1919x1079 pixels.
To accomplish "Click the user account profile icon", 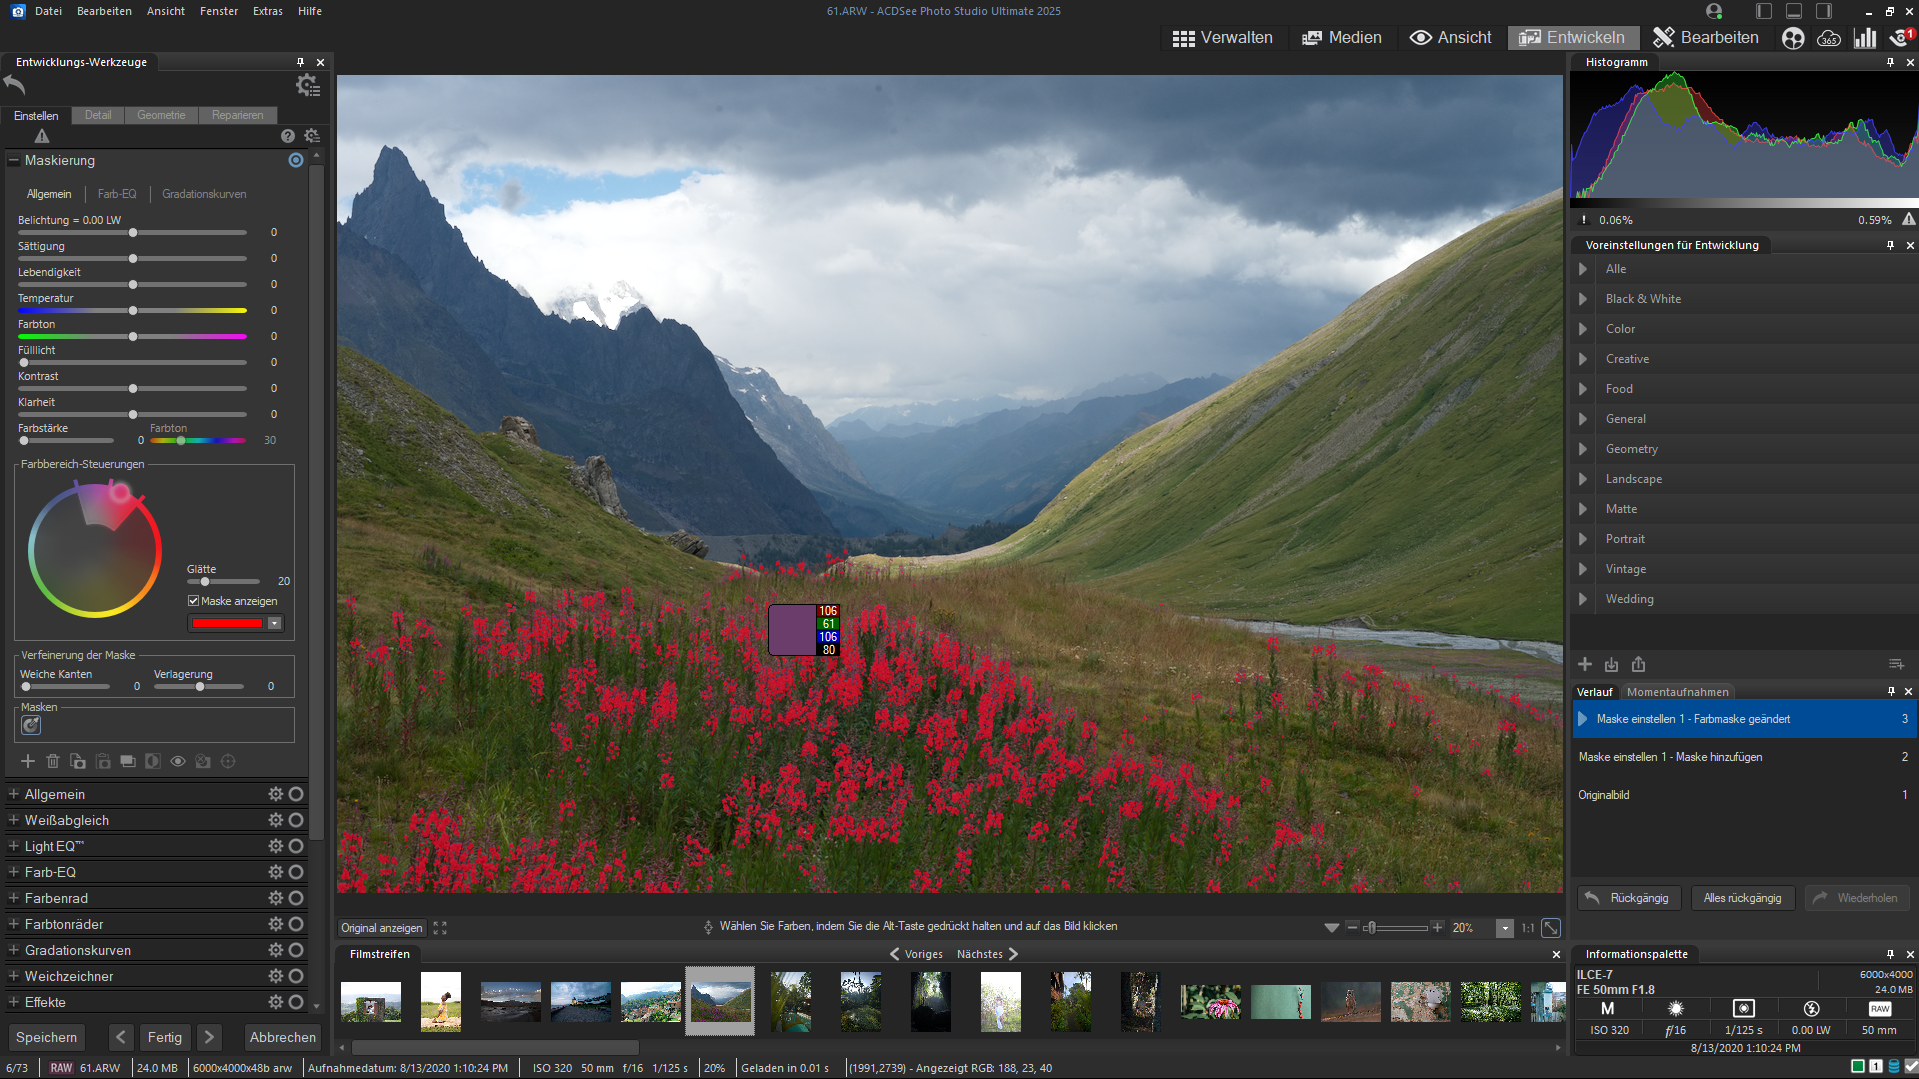I will tap(1714, 11).
